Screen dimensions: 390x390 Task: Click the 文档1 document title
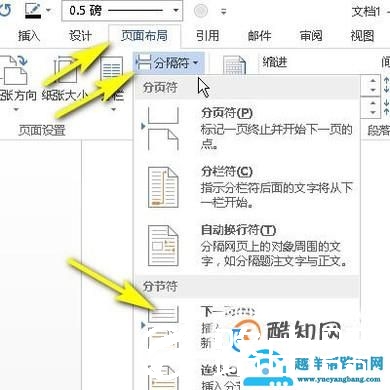coord(366,12)
